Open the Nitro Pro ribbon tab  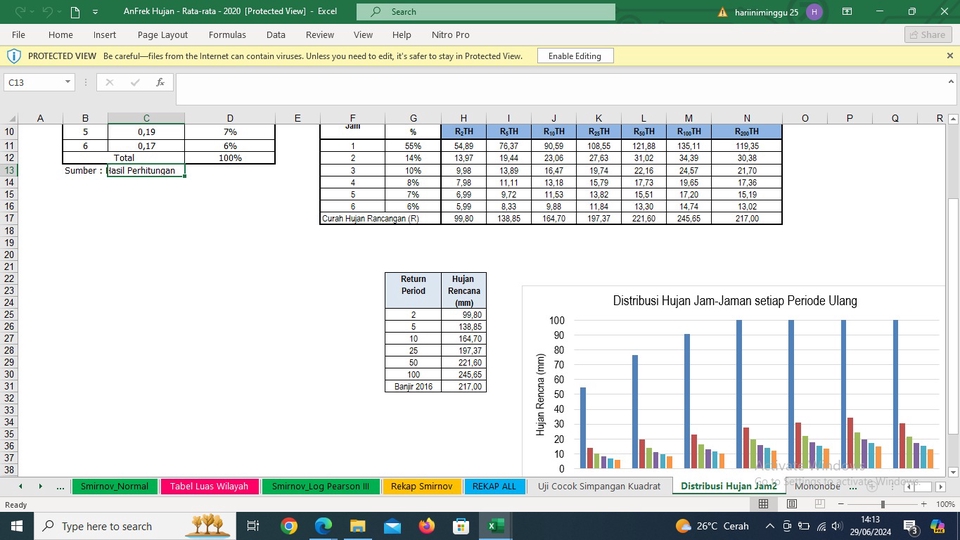pos(448,35)
